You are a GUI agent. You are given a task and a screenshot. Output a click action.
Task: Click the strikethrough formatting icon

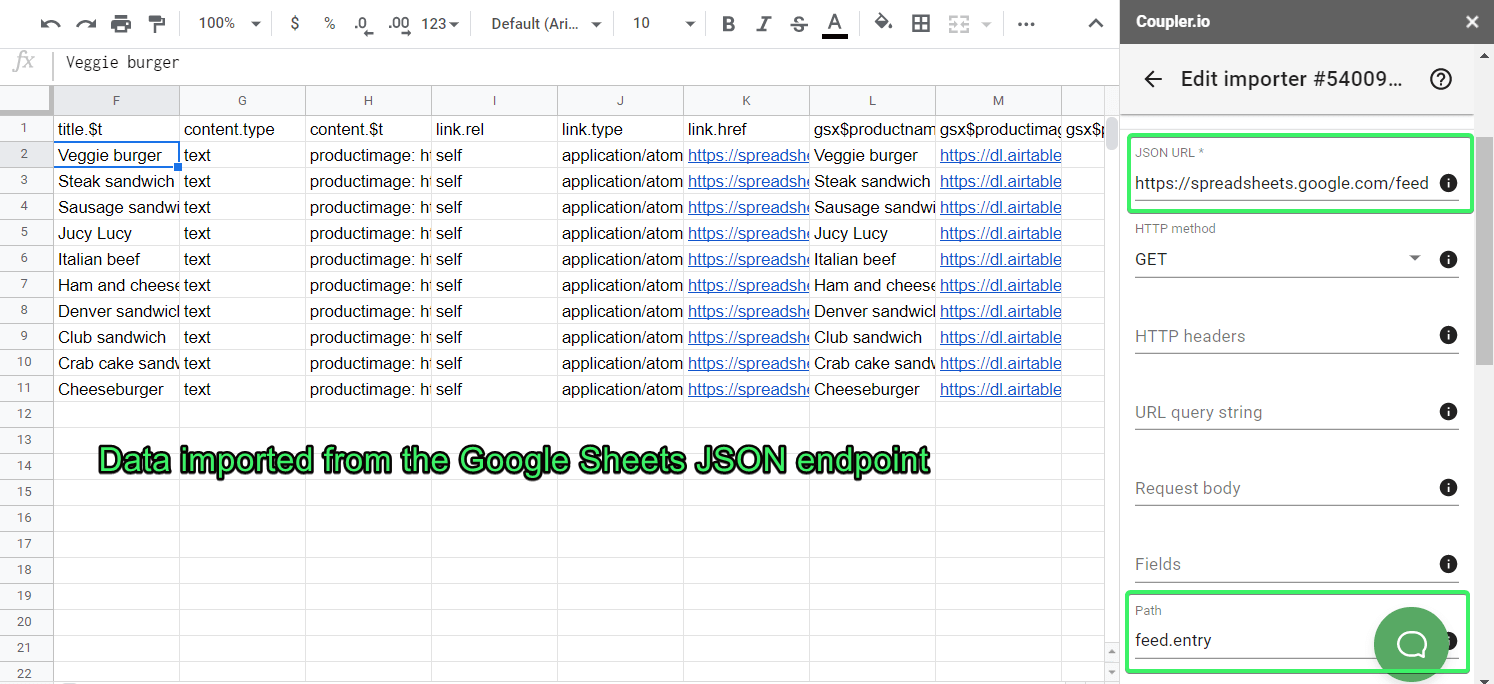coord(798,22)
